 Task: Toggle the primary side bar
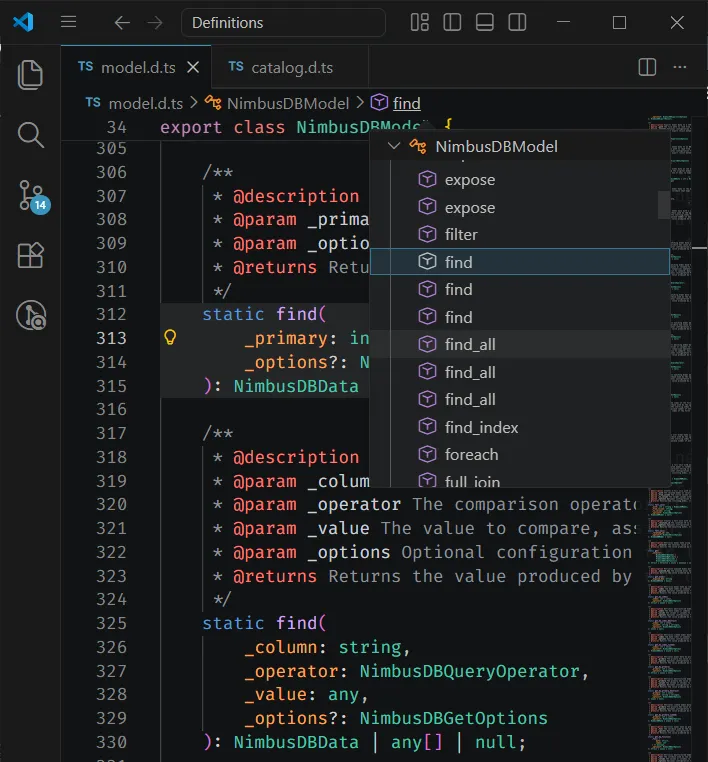[x=452, y=22]
